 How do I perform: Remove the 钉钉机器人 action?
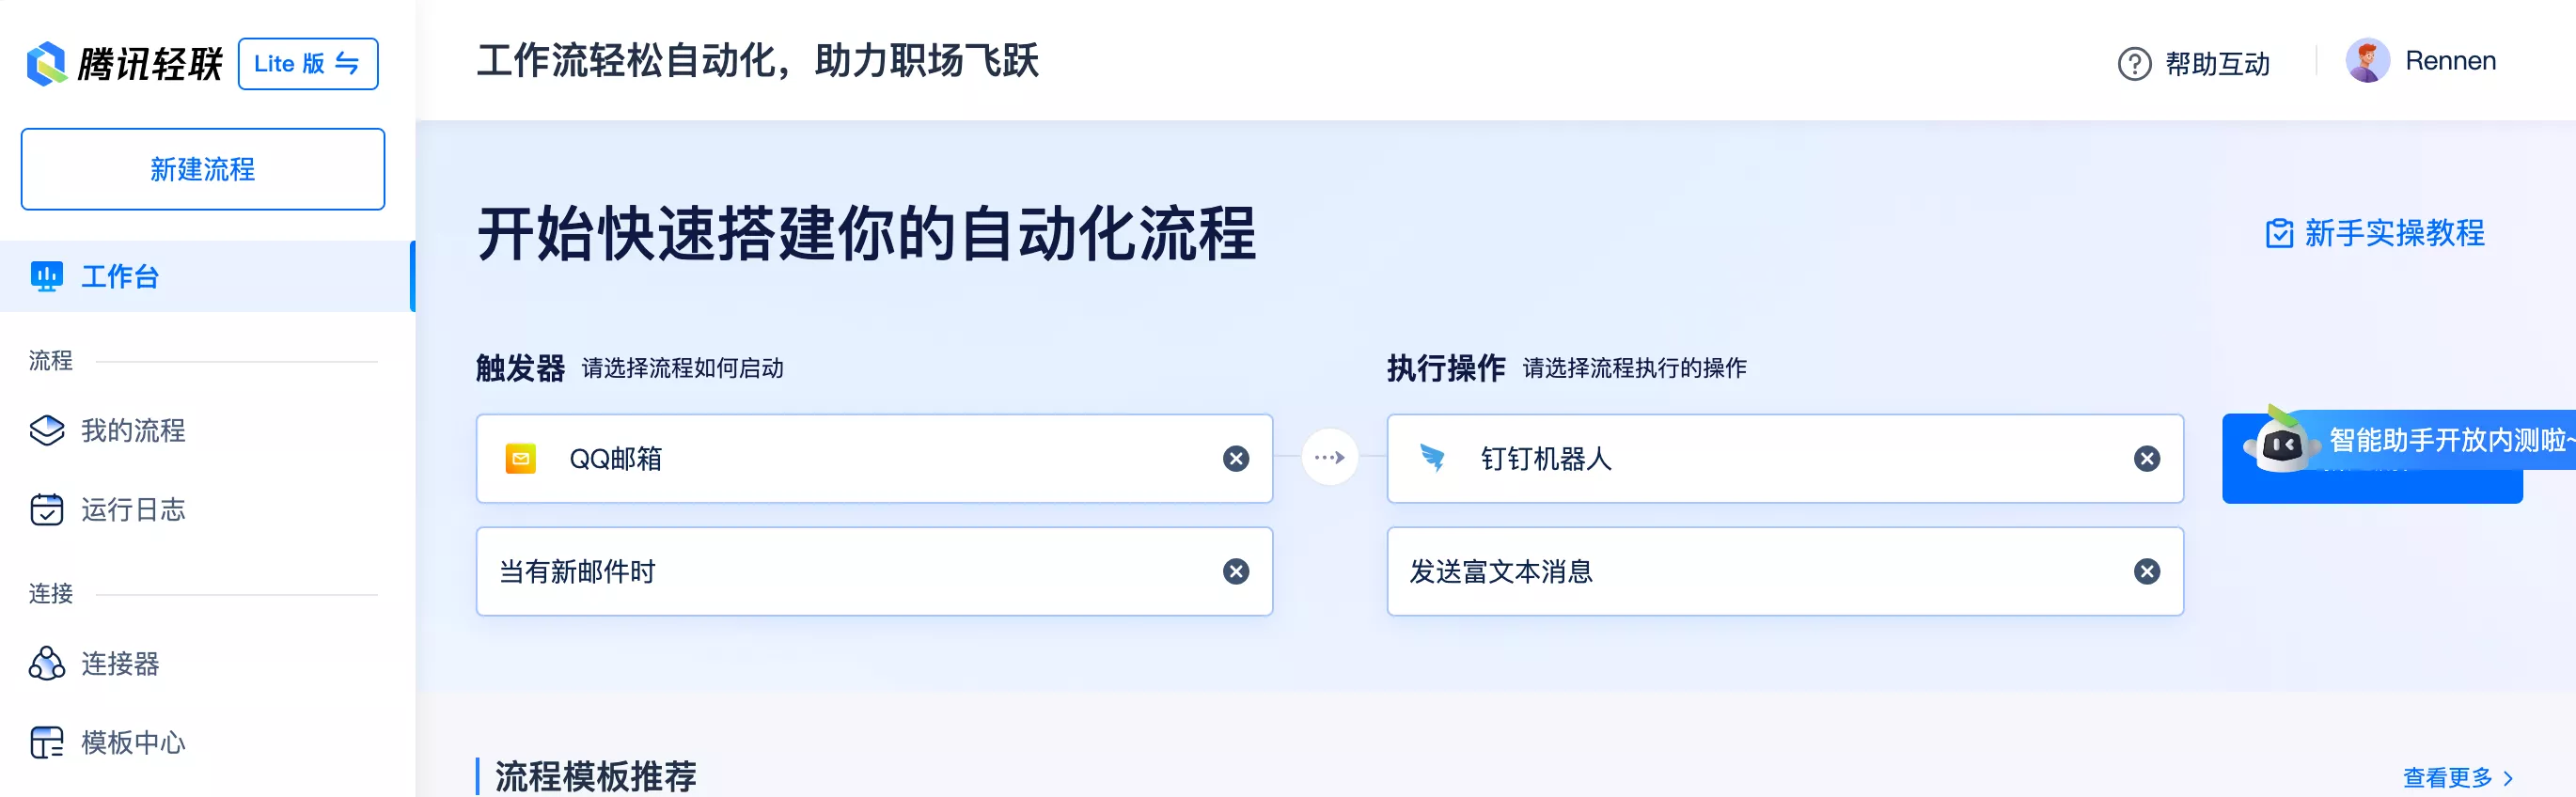tap(2145, 458)
